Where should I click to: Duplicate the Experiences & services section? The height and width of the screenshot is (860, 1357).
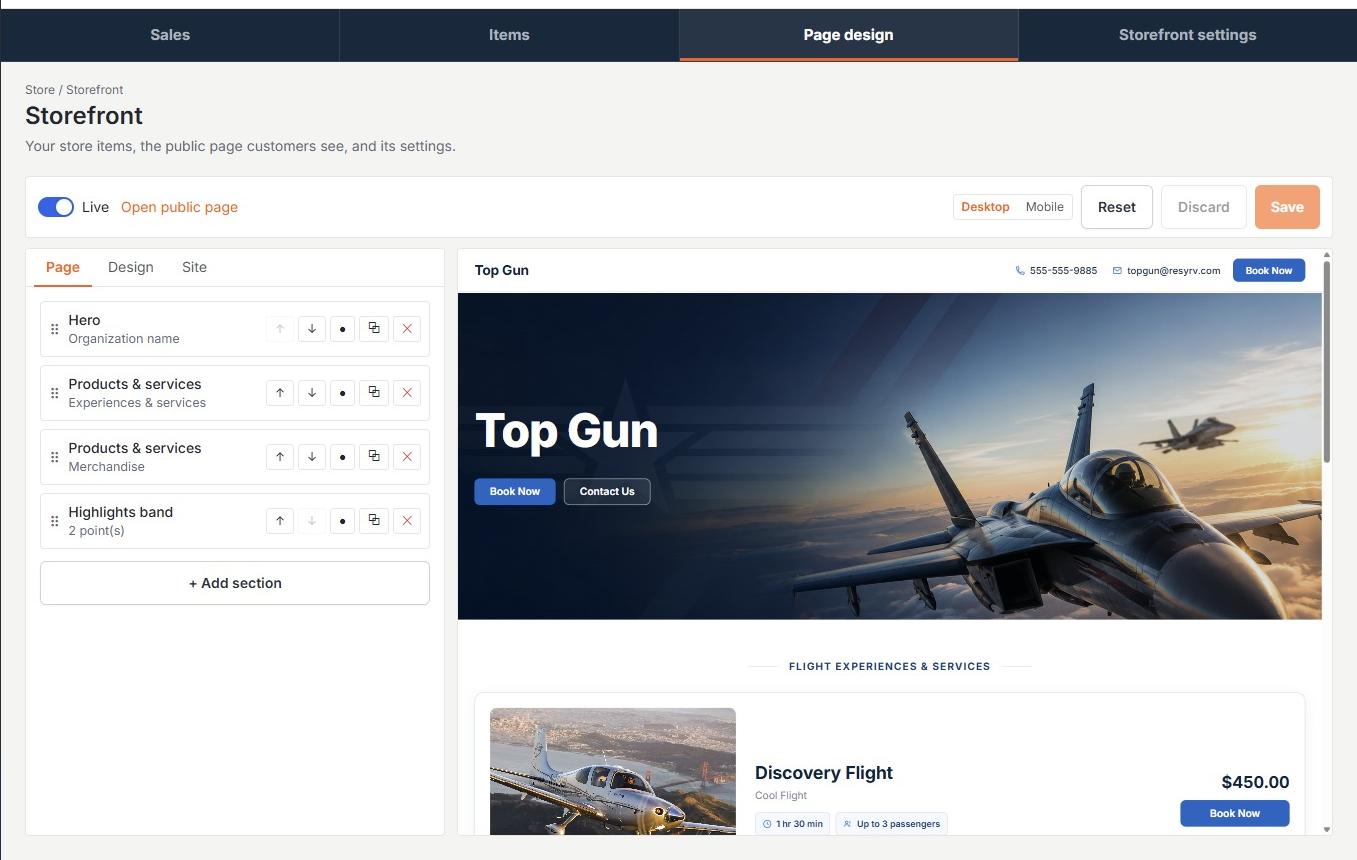tap(374, 393)
